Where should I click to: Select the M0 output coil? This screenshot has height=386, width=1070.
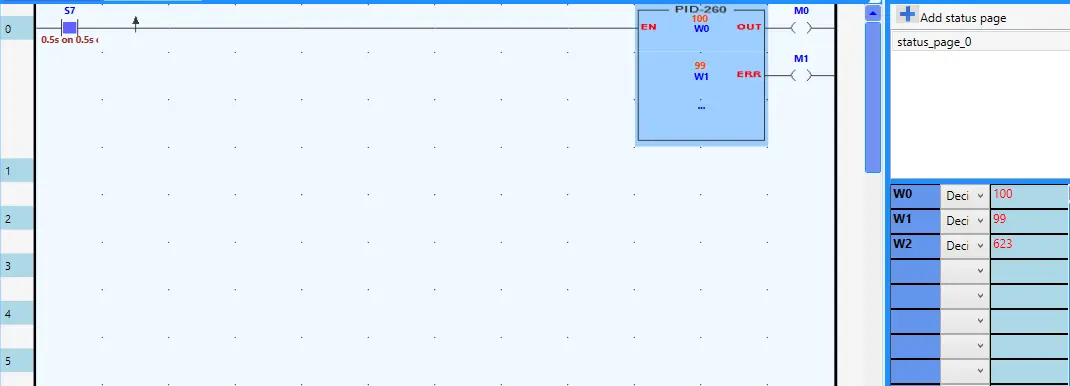[801, 28]
